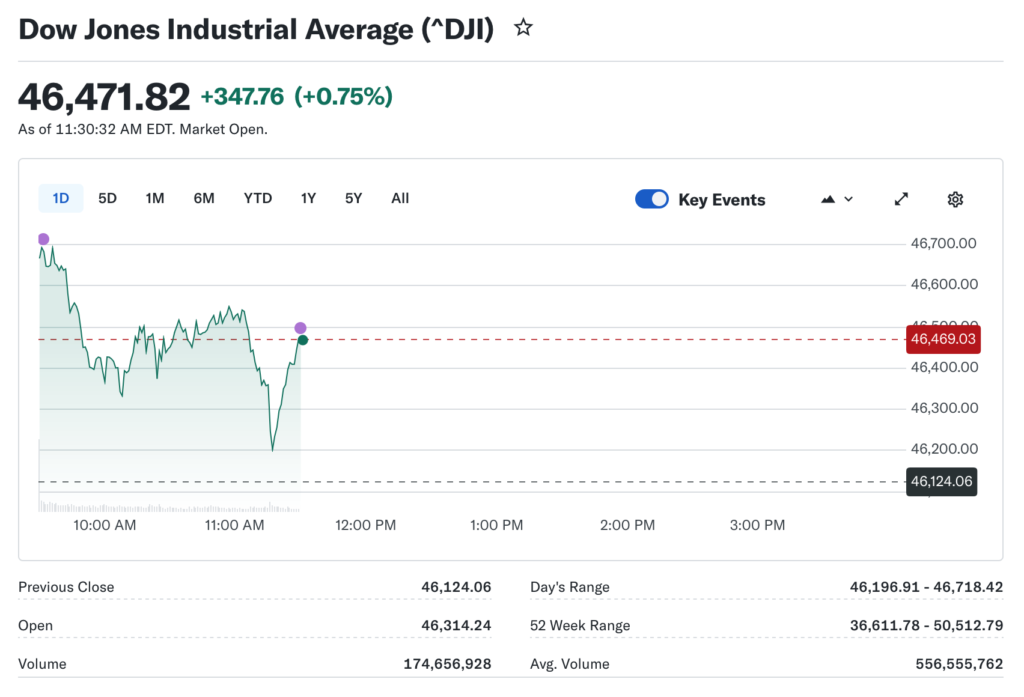Click the purple key event marker at market open
Screen dimensions: 1024x697
[x=44, y=239]
